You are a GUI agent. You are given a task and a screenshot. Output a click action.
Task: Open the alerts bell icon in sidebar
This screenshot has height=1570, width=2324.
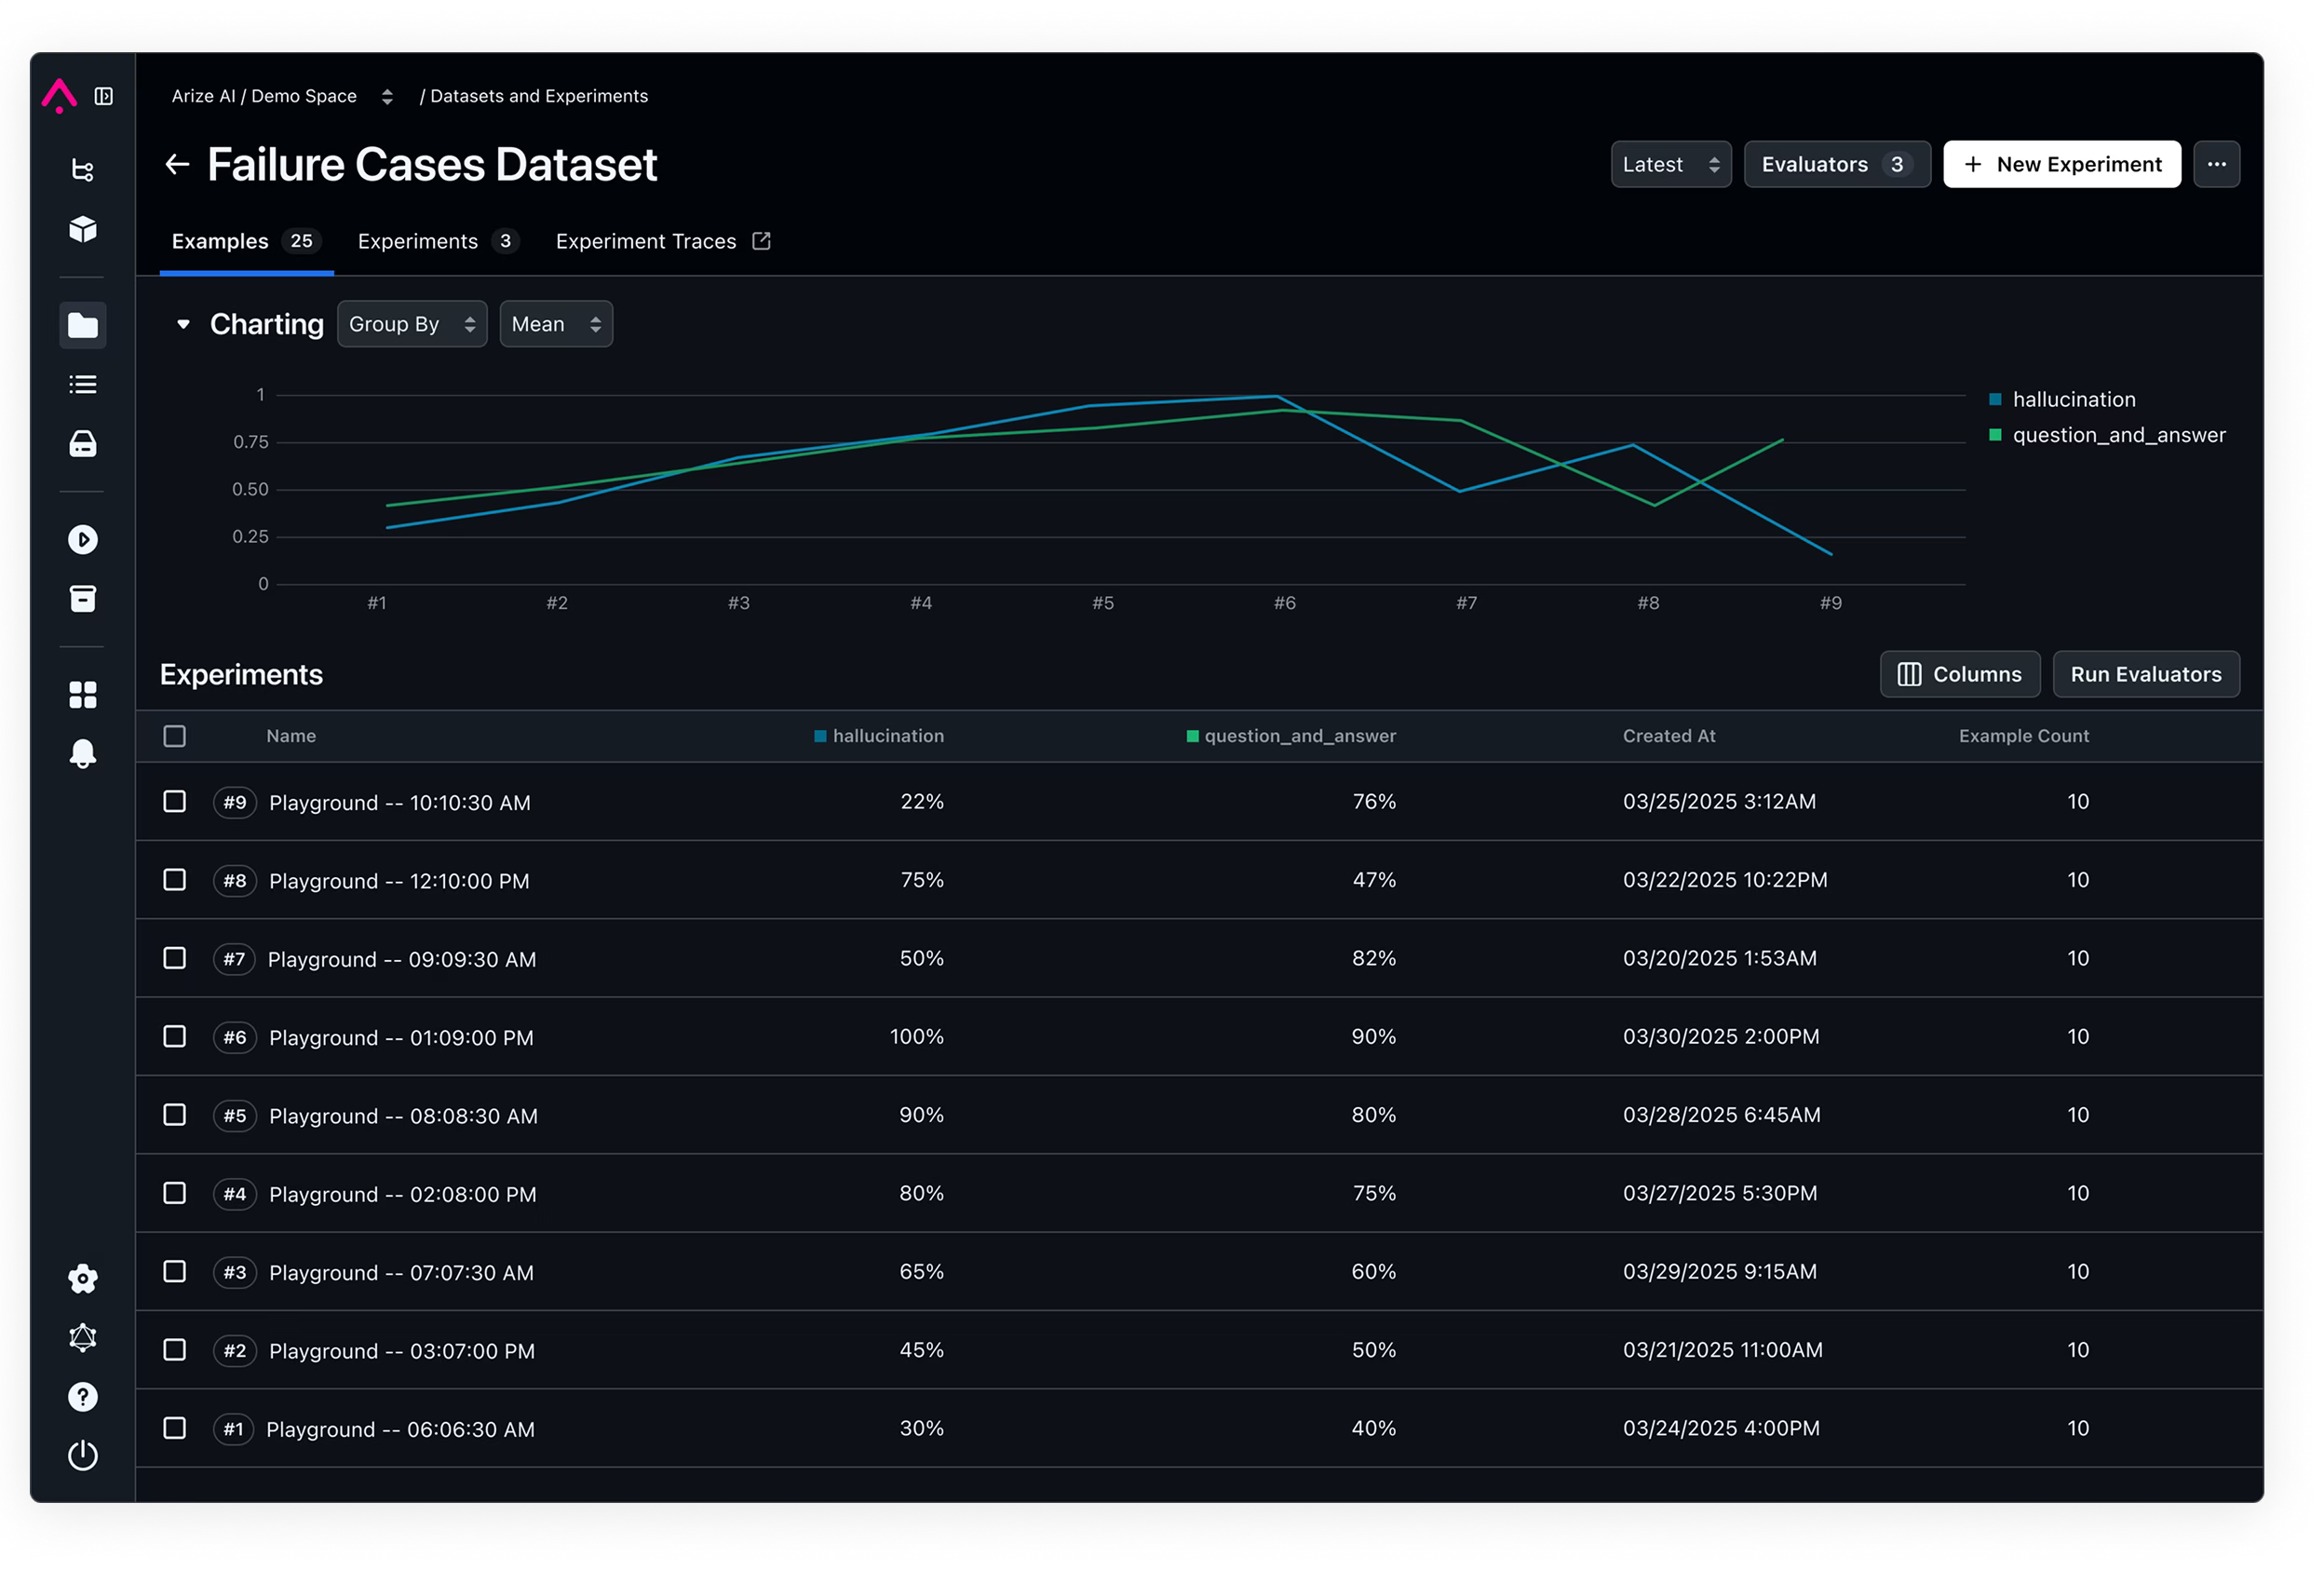click(x=83, y=754)
